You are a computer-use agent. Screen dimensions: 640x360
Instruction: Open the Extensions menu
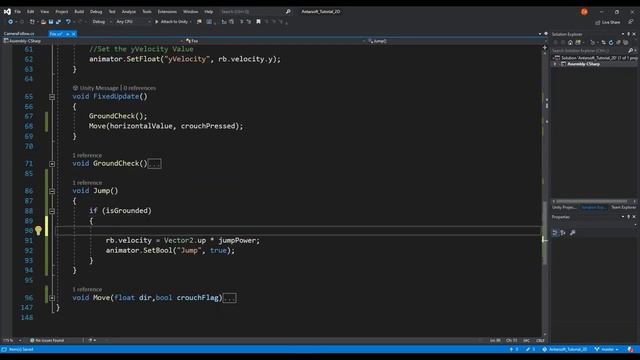167,11
